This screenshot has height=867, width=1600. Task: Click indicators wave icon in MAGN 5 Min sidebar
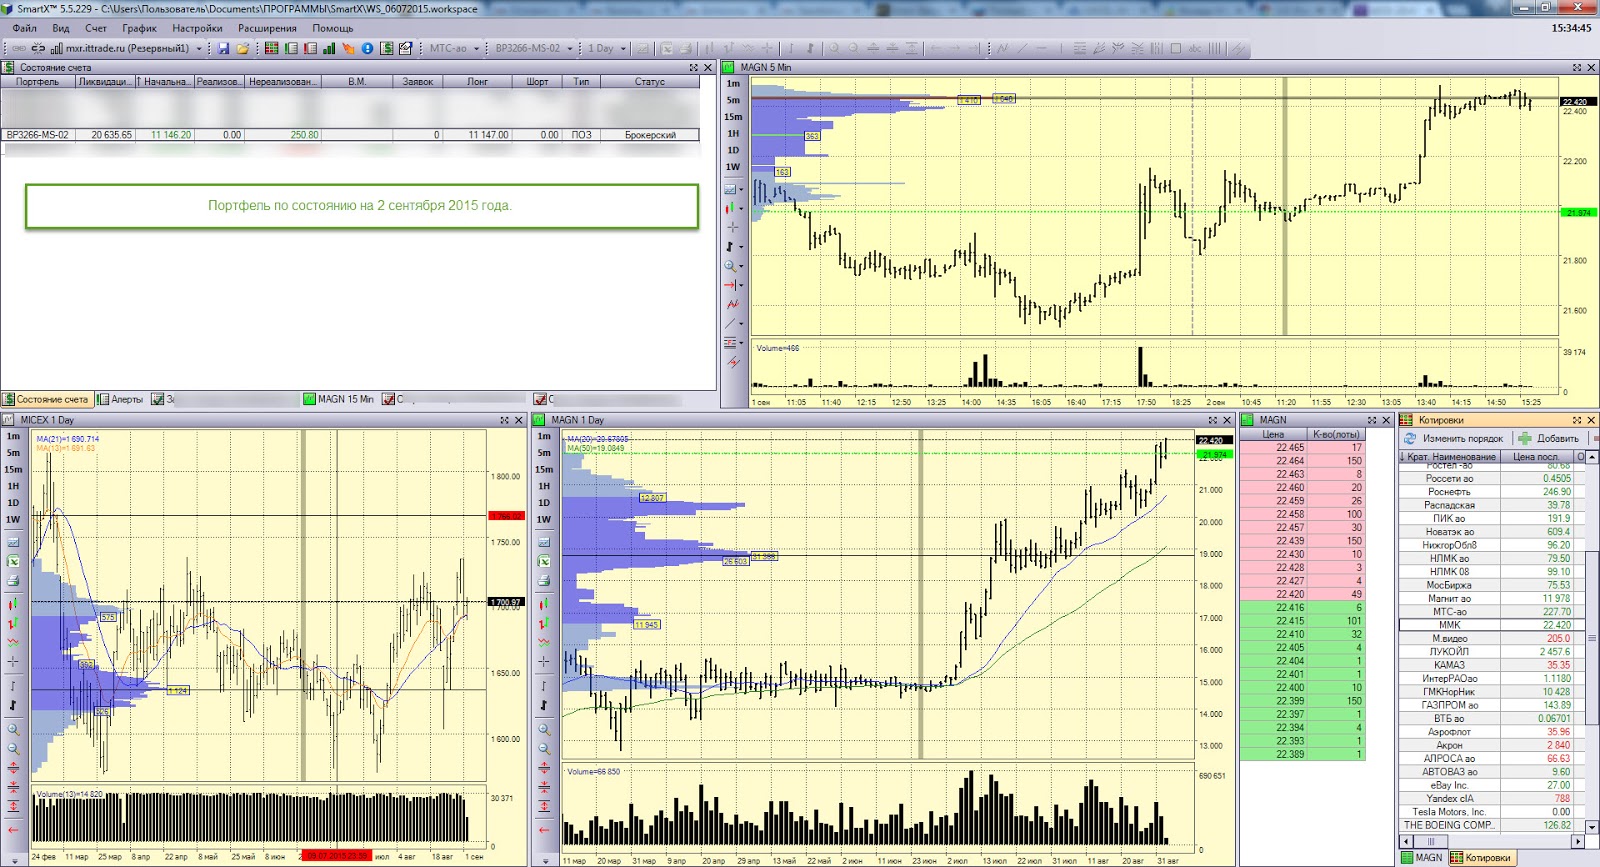tap(732, 304)
